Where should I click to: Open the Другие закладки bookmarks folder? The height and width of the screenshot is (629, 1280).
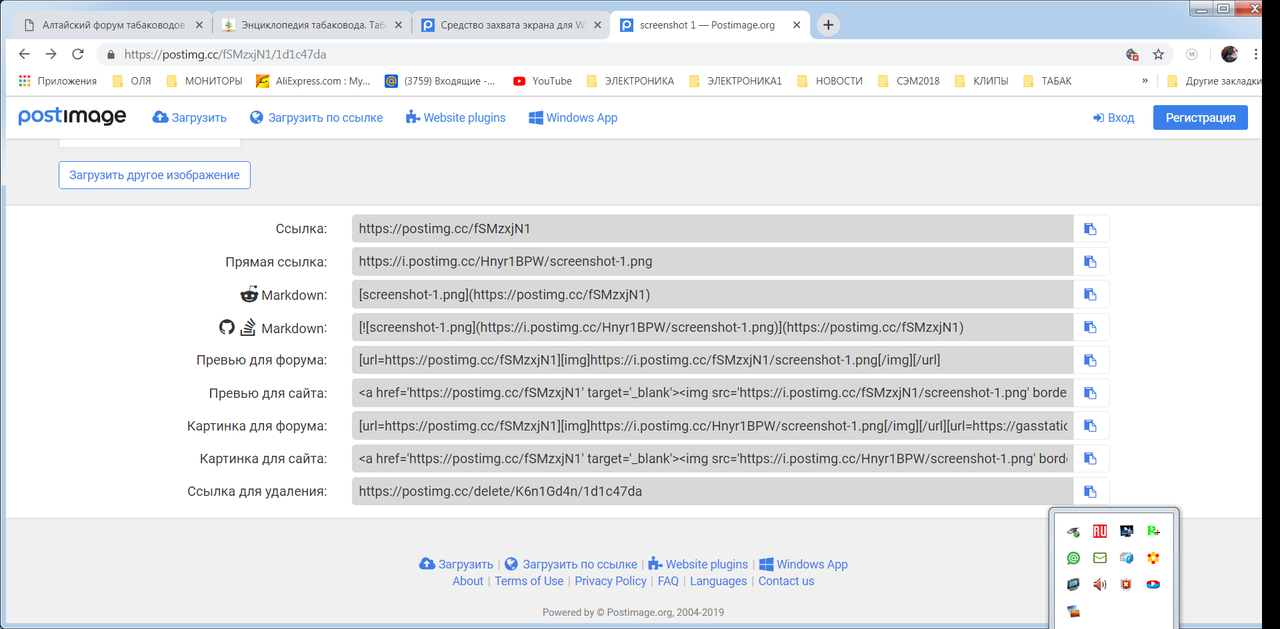pyautogui.click(x=1215, y=81)
